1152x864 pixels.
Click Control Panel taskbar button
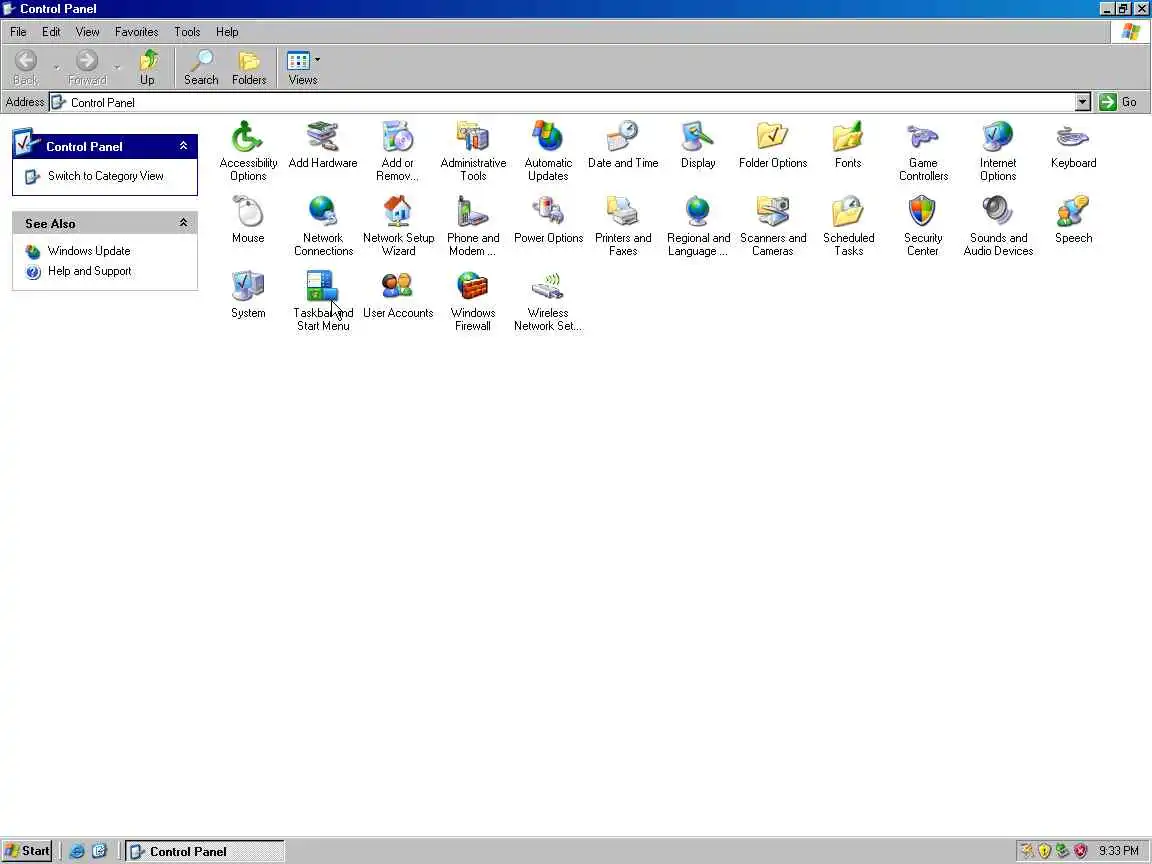204,851
